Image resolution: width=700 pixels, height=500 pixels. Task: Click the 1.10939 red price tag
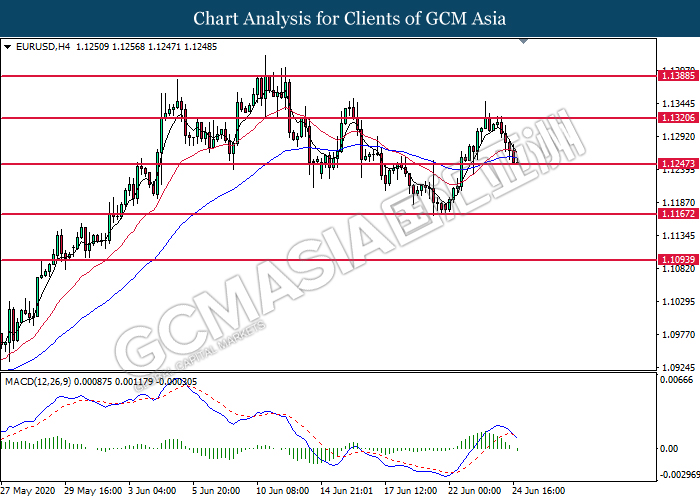tap(677, 259)
